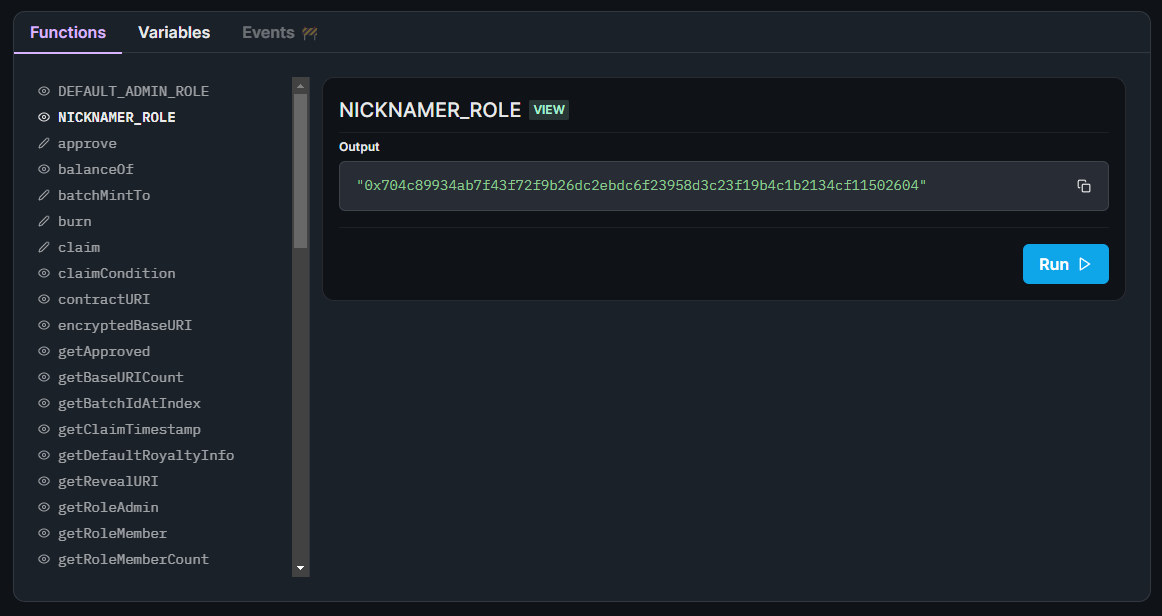Click the scrollbar down arrow in function list
The image size is (1162, 616).
coord(300,566)
